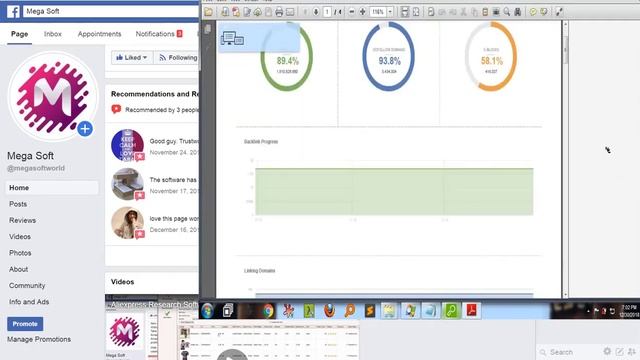
Task: Click the binoculars advanced search icon
Action: pos(518,12)
